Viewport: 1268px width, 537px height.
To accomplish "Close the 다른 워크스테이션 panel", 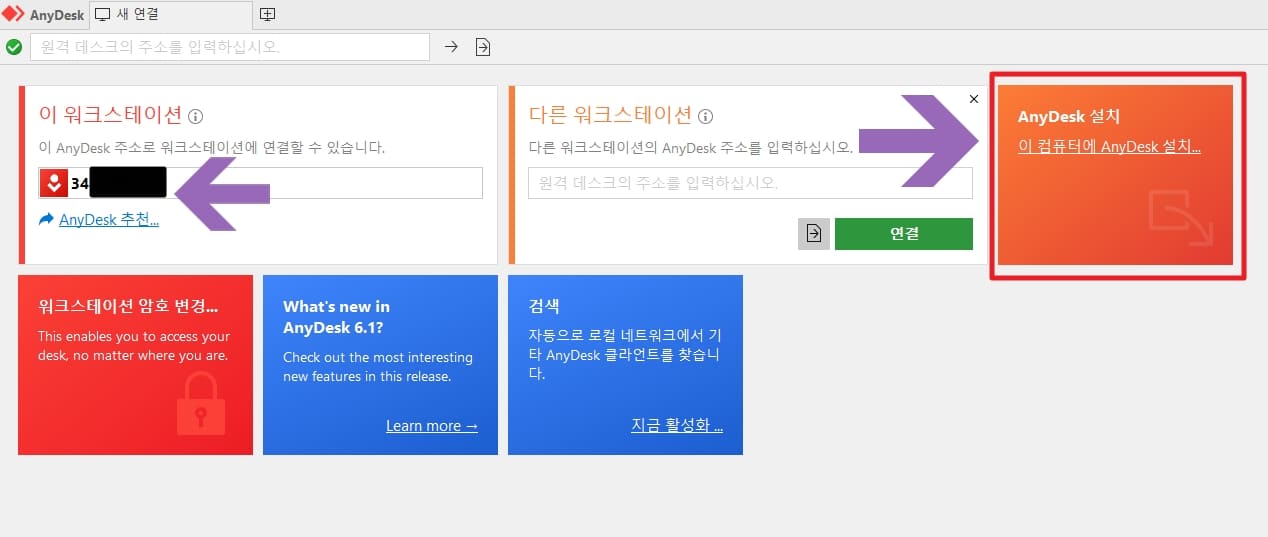I will click(x=974, y=99).
